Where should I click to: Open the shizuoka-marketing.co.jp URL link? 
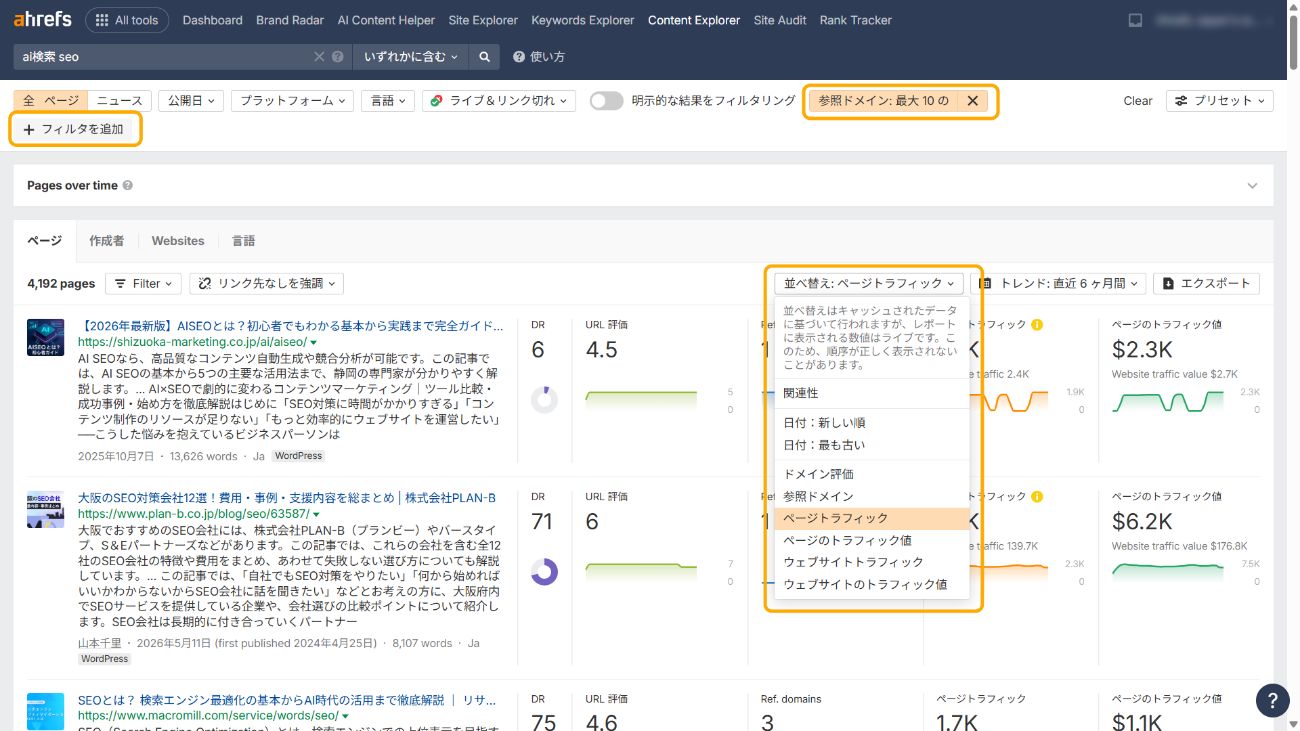(x=192, y=342)
